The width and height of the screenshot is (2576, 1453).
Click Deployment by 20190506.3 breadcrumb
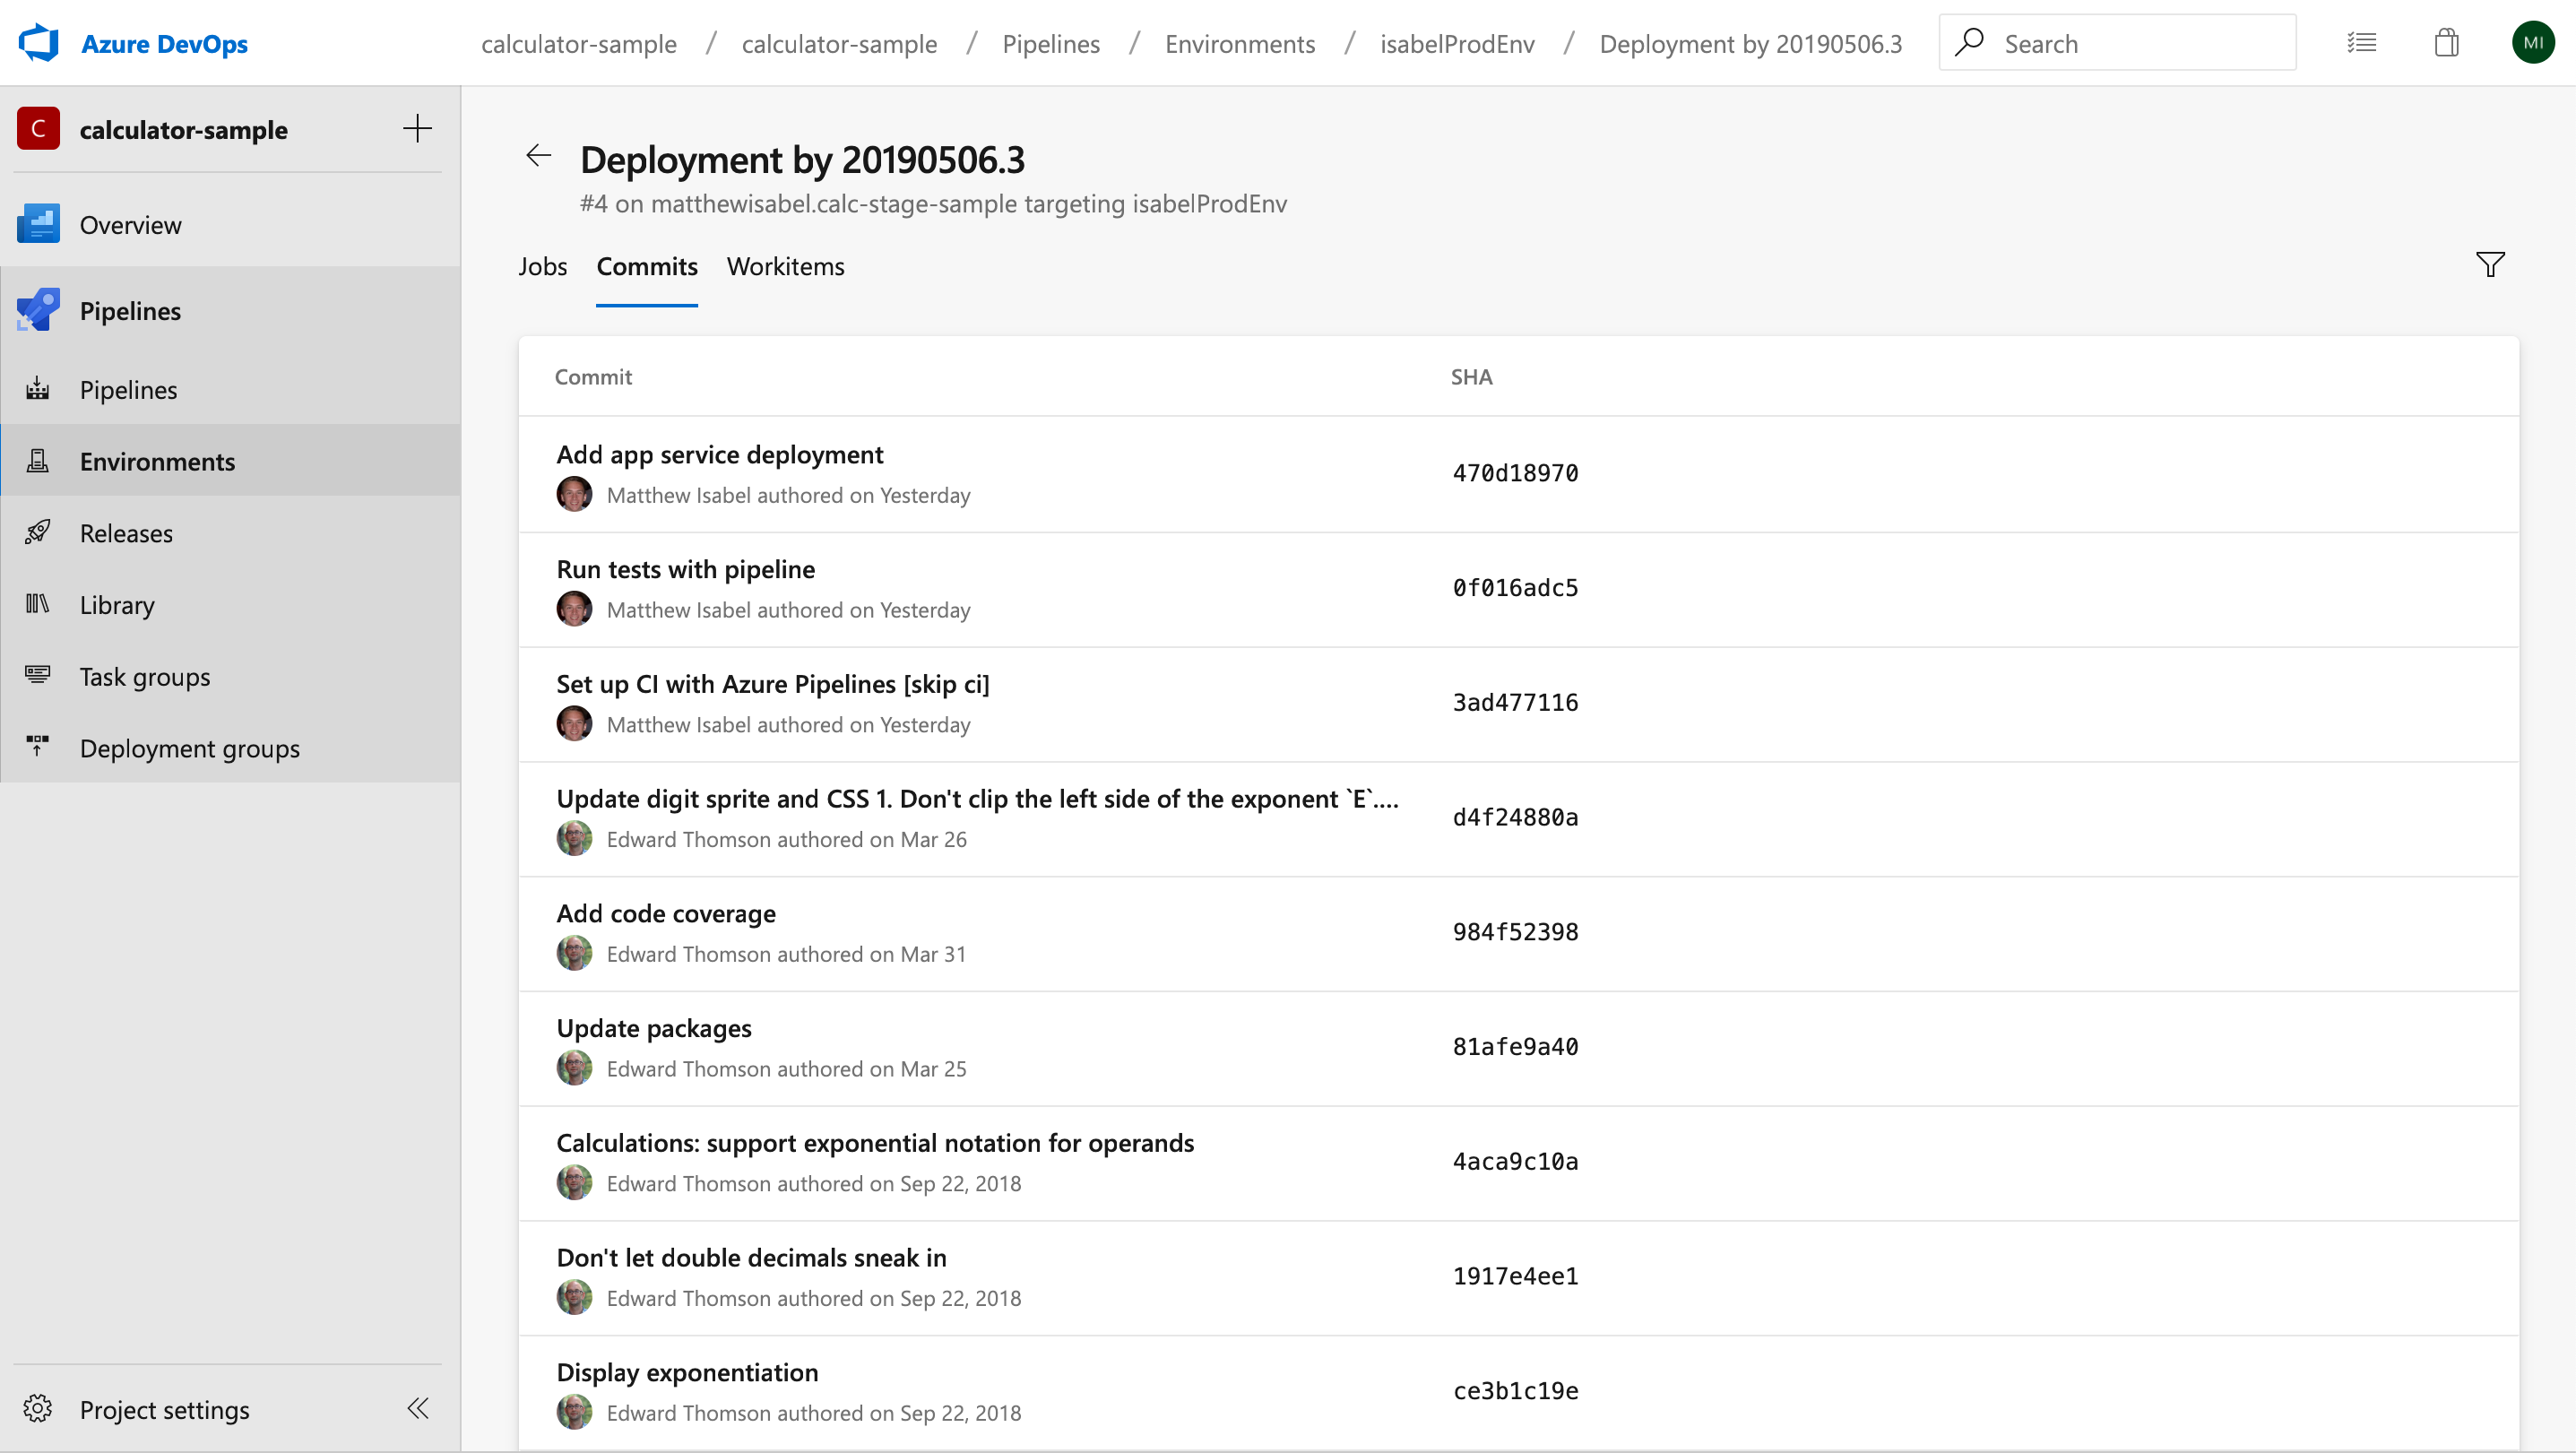[x=1751, y=43]
